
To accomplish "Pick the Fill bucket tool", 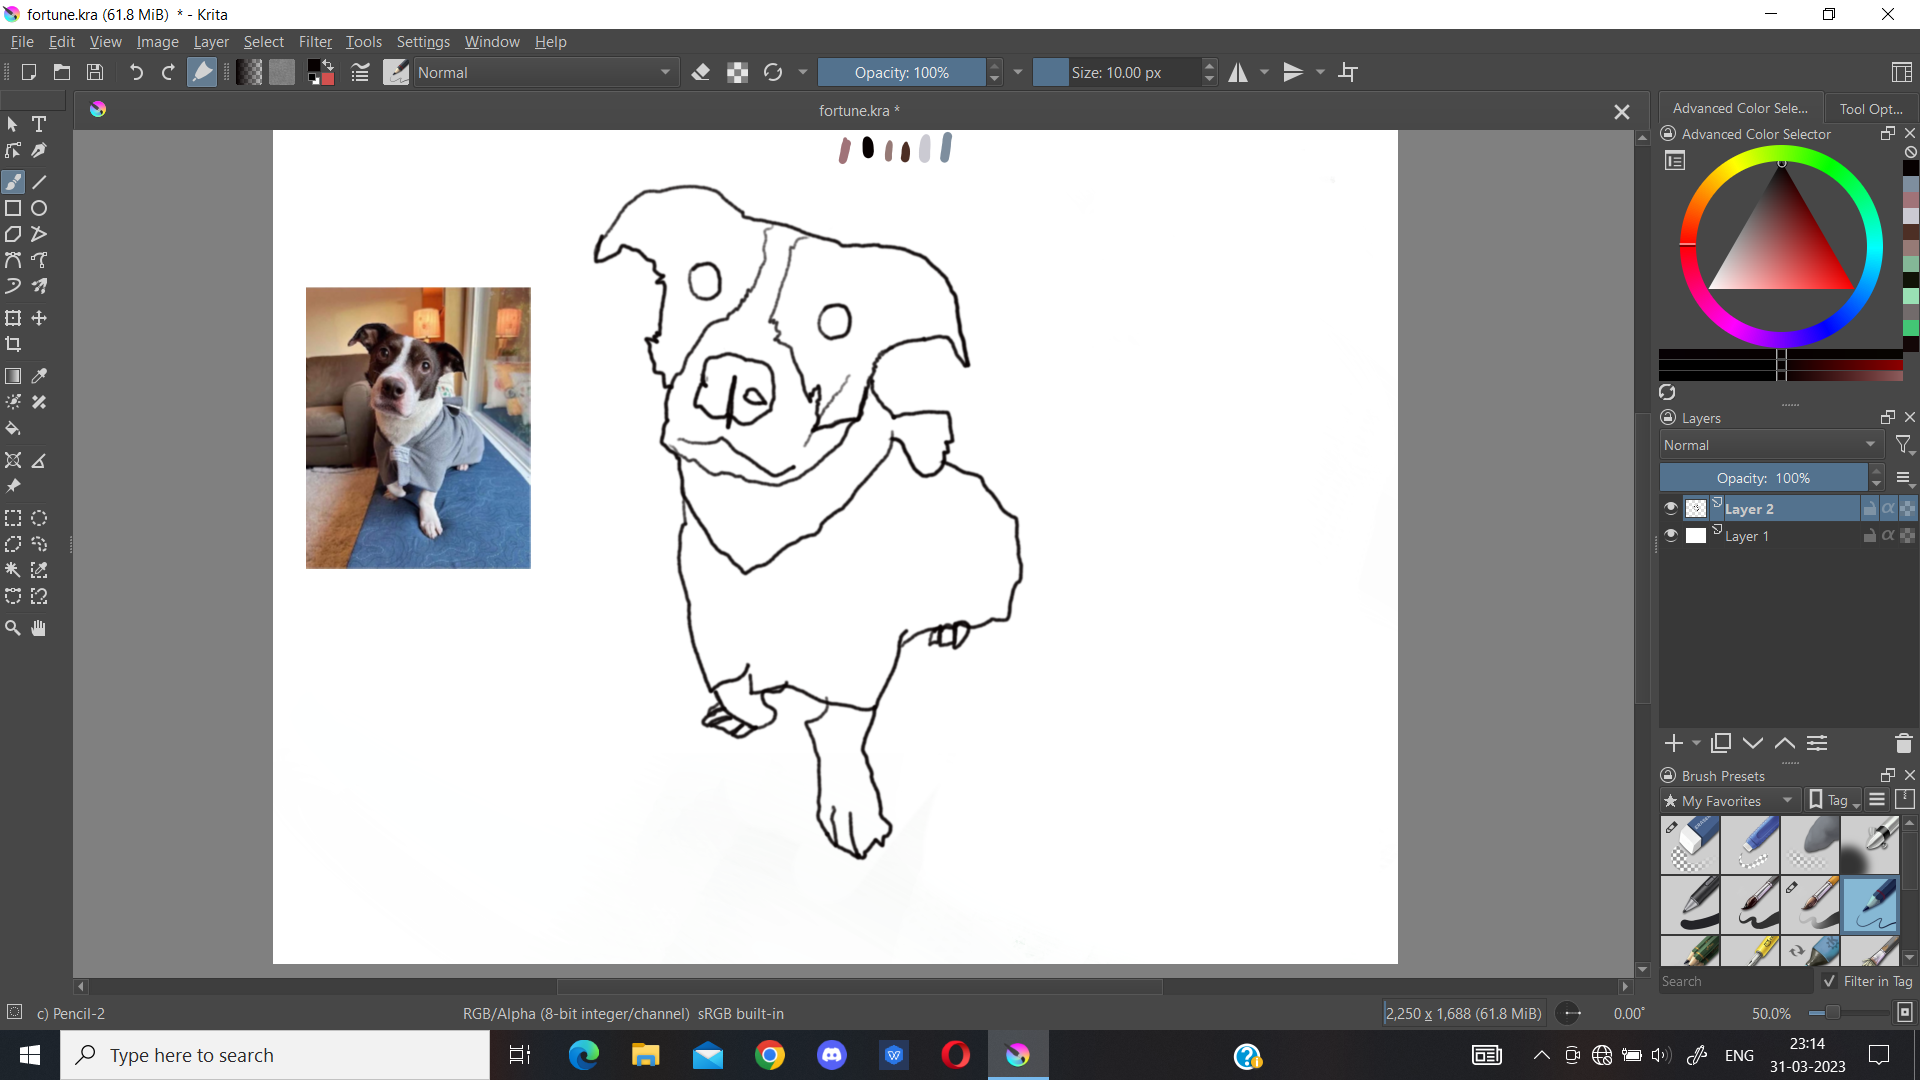I will [13, 428].
